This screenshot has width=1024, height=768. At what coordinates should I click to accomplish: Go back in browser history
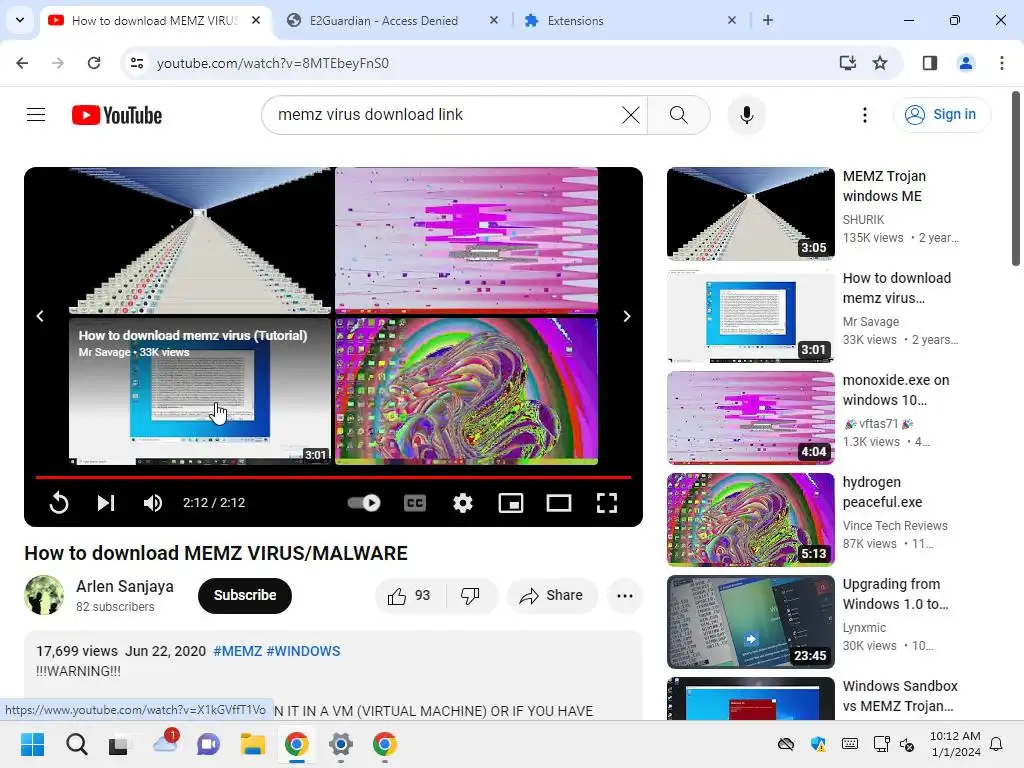[22, 63]
